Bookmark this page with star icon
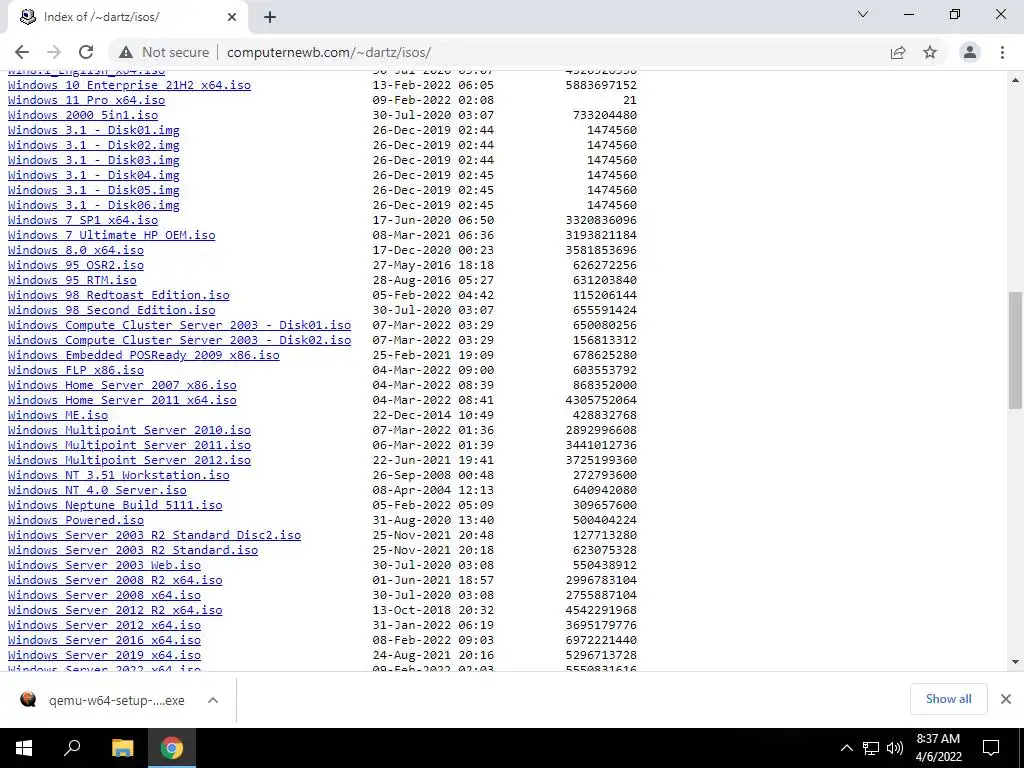 (x=930, y=52)
